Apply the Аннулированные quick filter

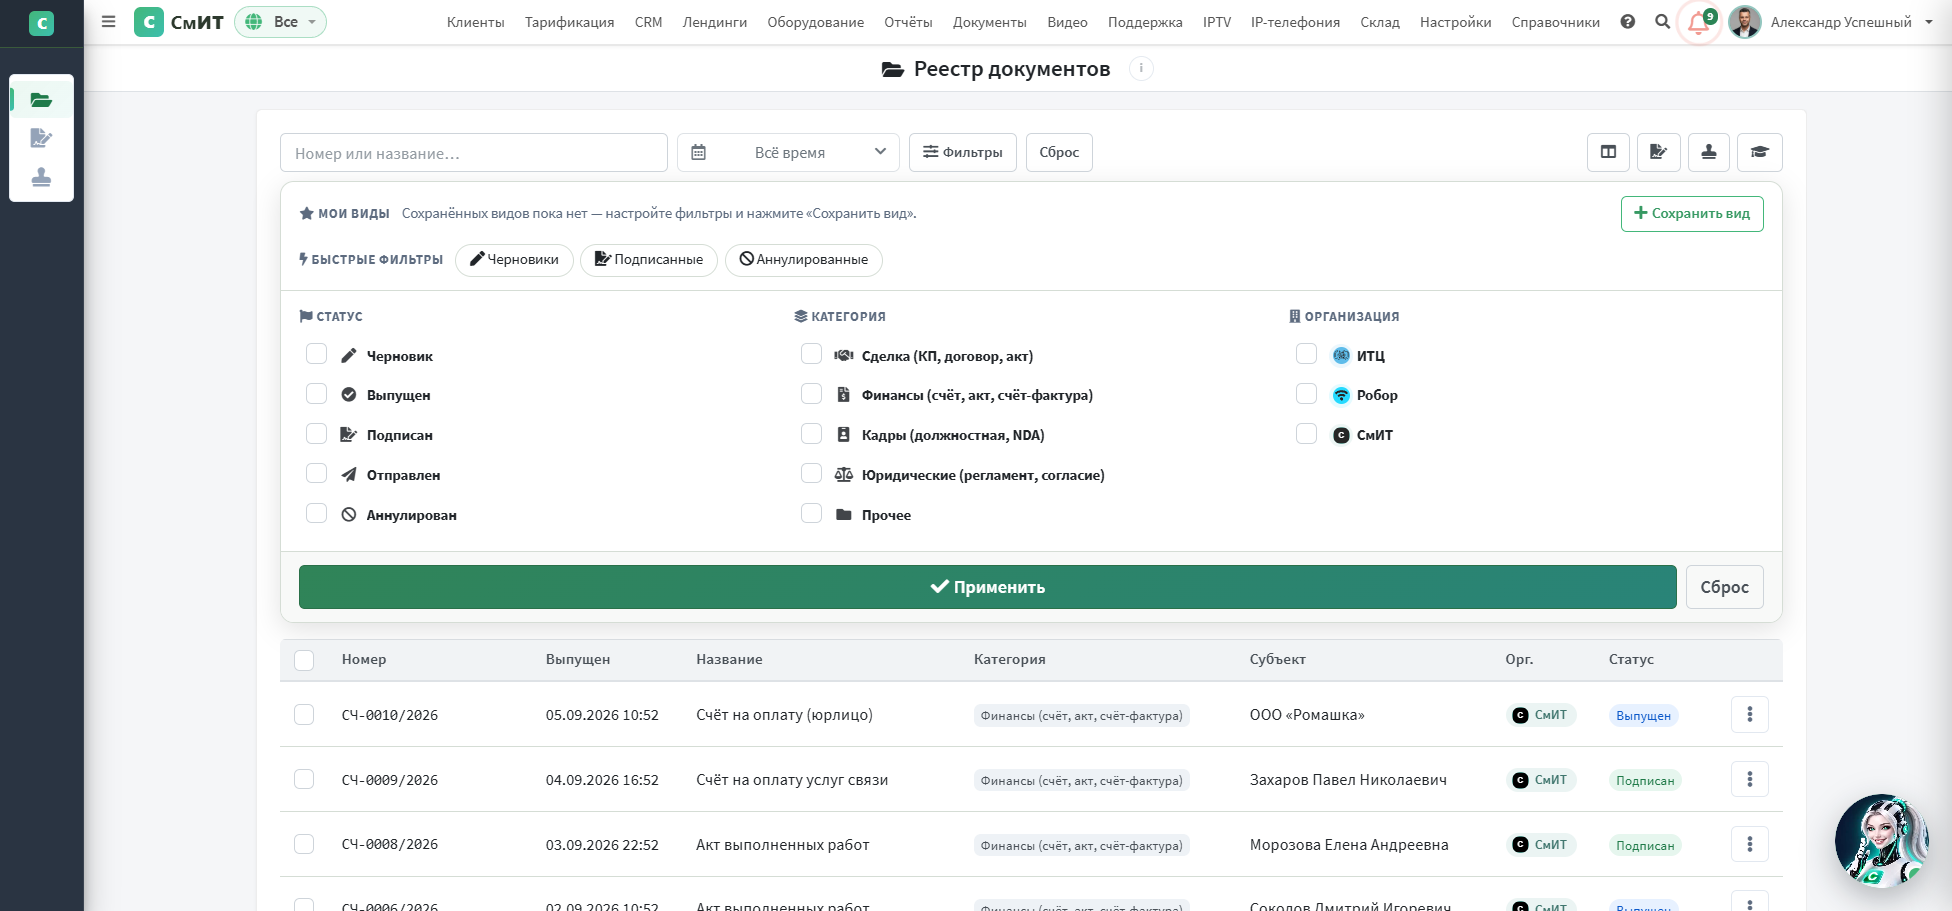click(803, 260)
